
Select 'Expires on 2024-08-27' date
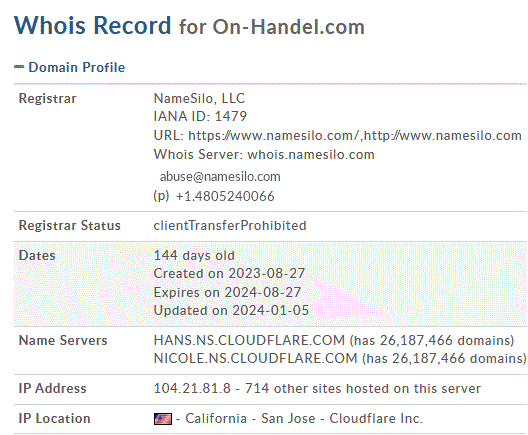227,292
